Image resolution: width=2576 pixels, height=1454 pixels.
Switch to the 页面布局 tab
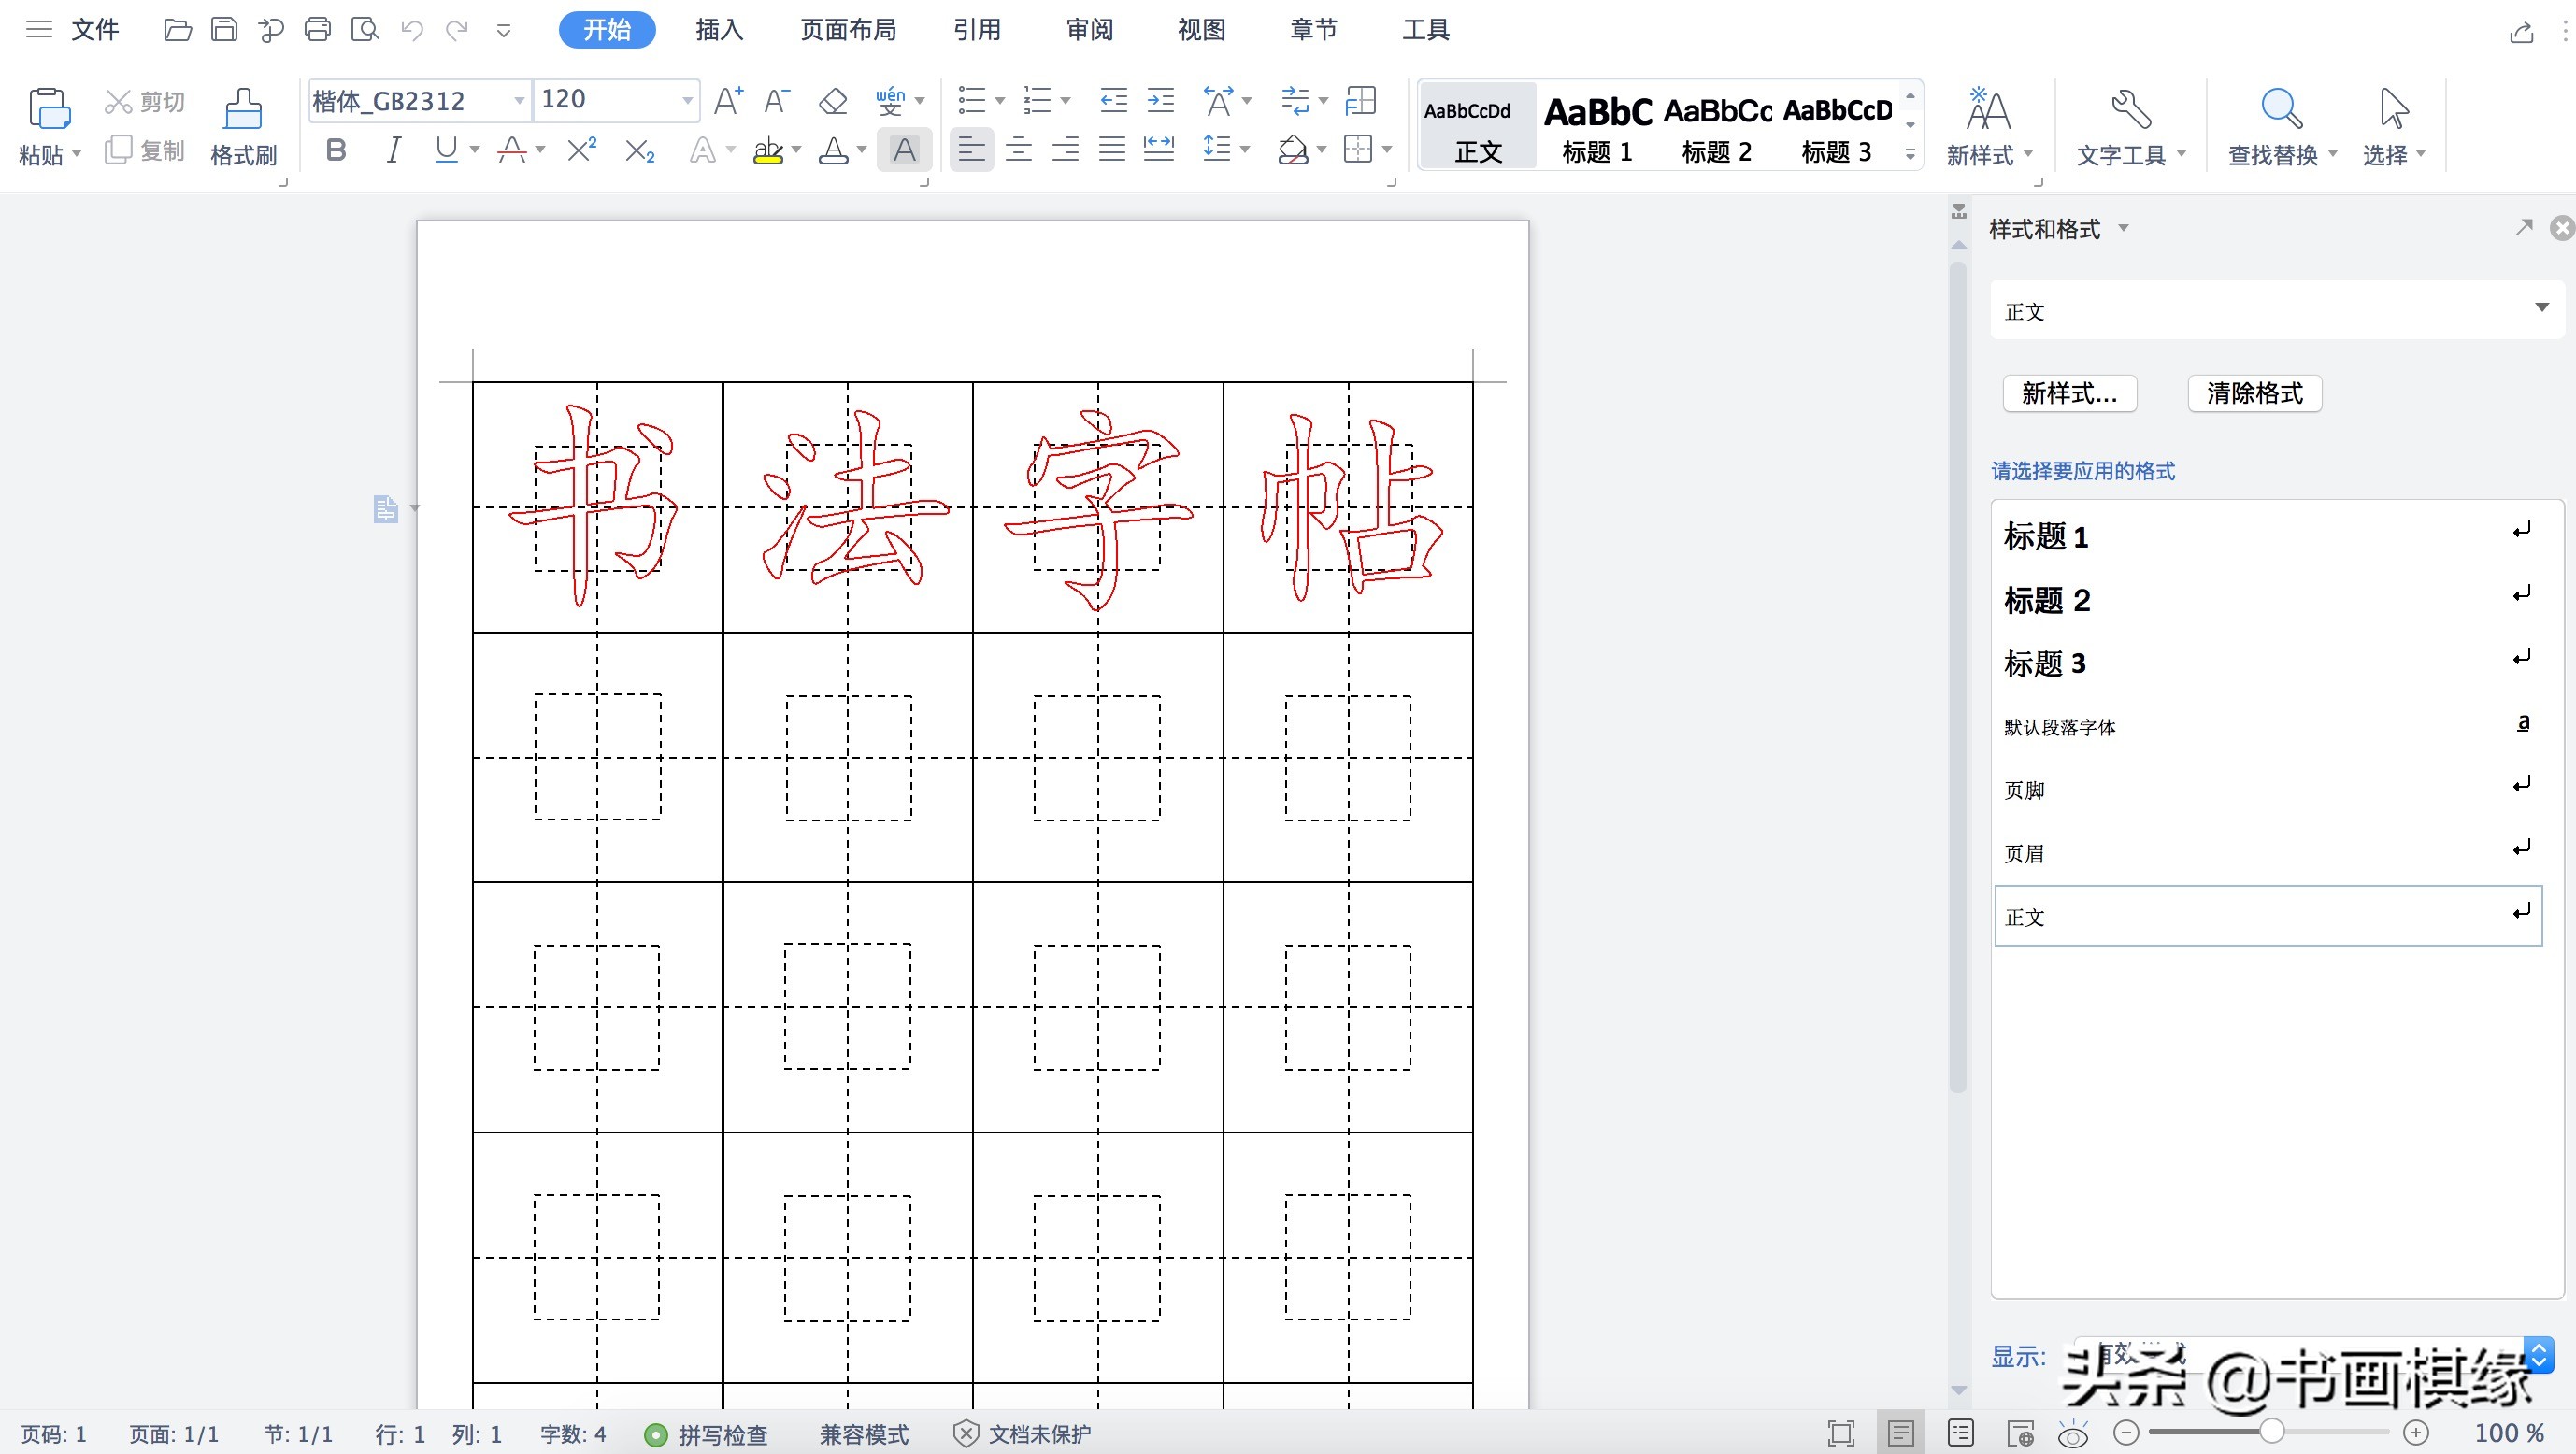pos(848,30)
